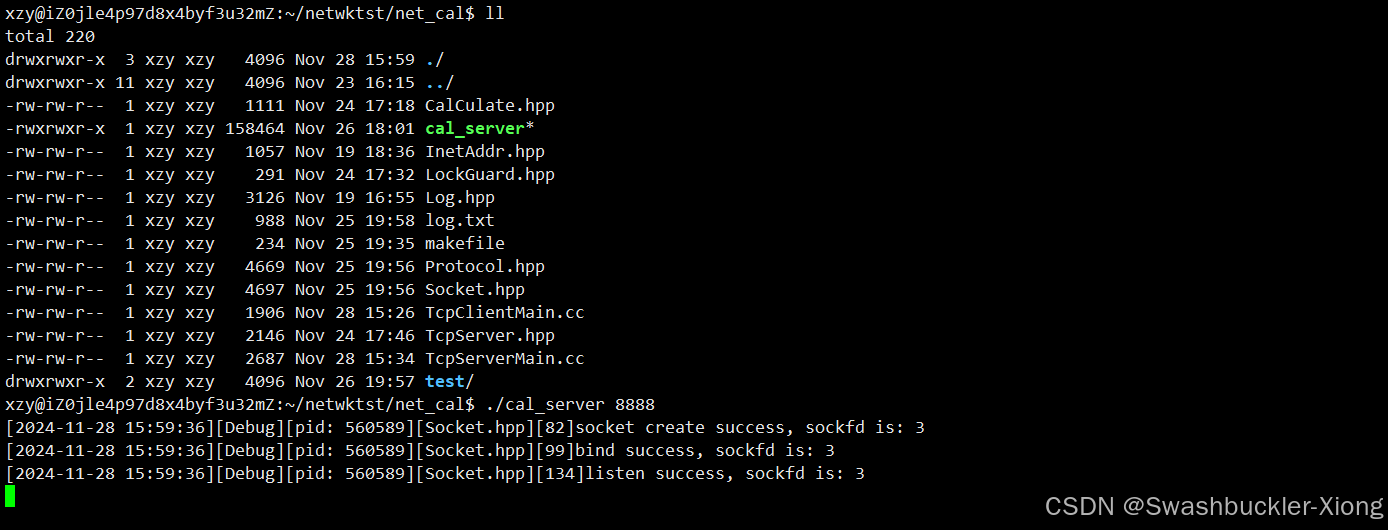1388x530 pixels.
Task: Click the LockGuard.hpp filename
Action: coord(489,175)
